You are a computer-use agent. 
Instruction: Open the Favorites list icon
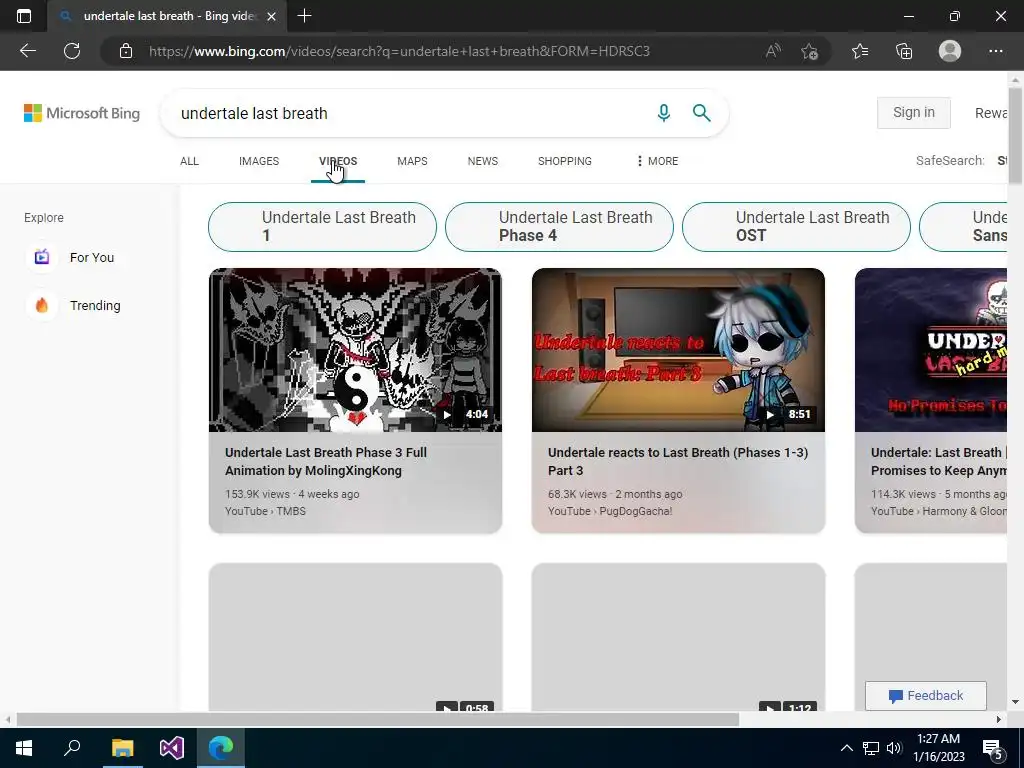860,51
